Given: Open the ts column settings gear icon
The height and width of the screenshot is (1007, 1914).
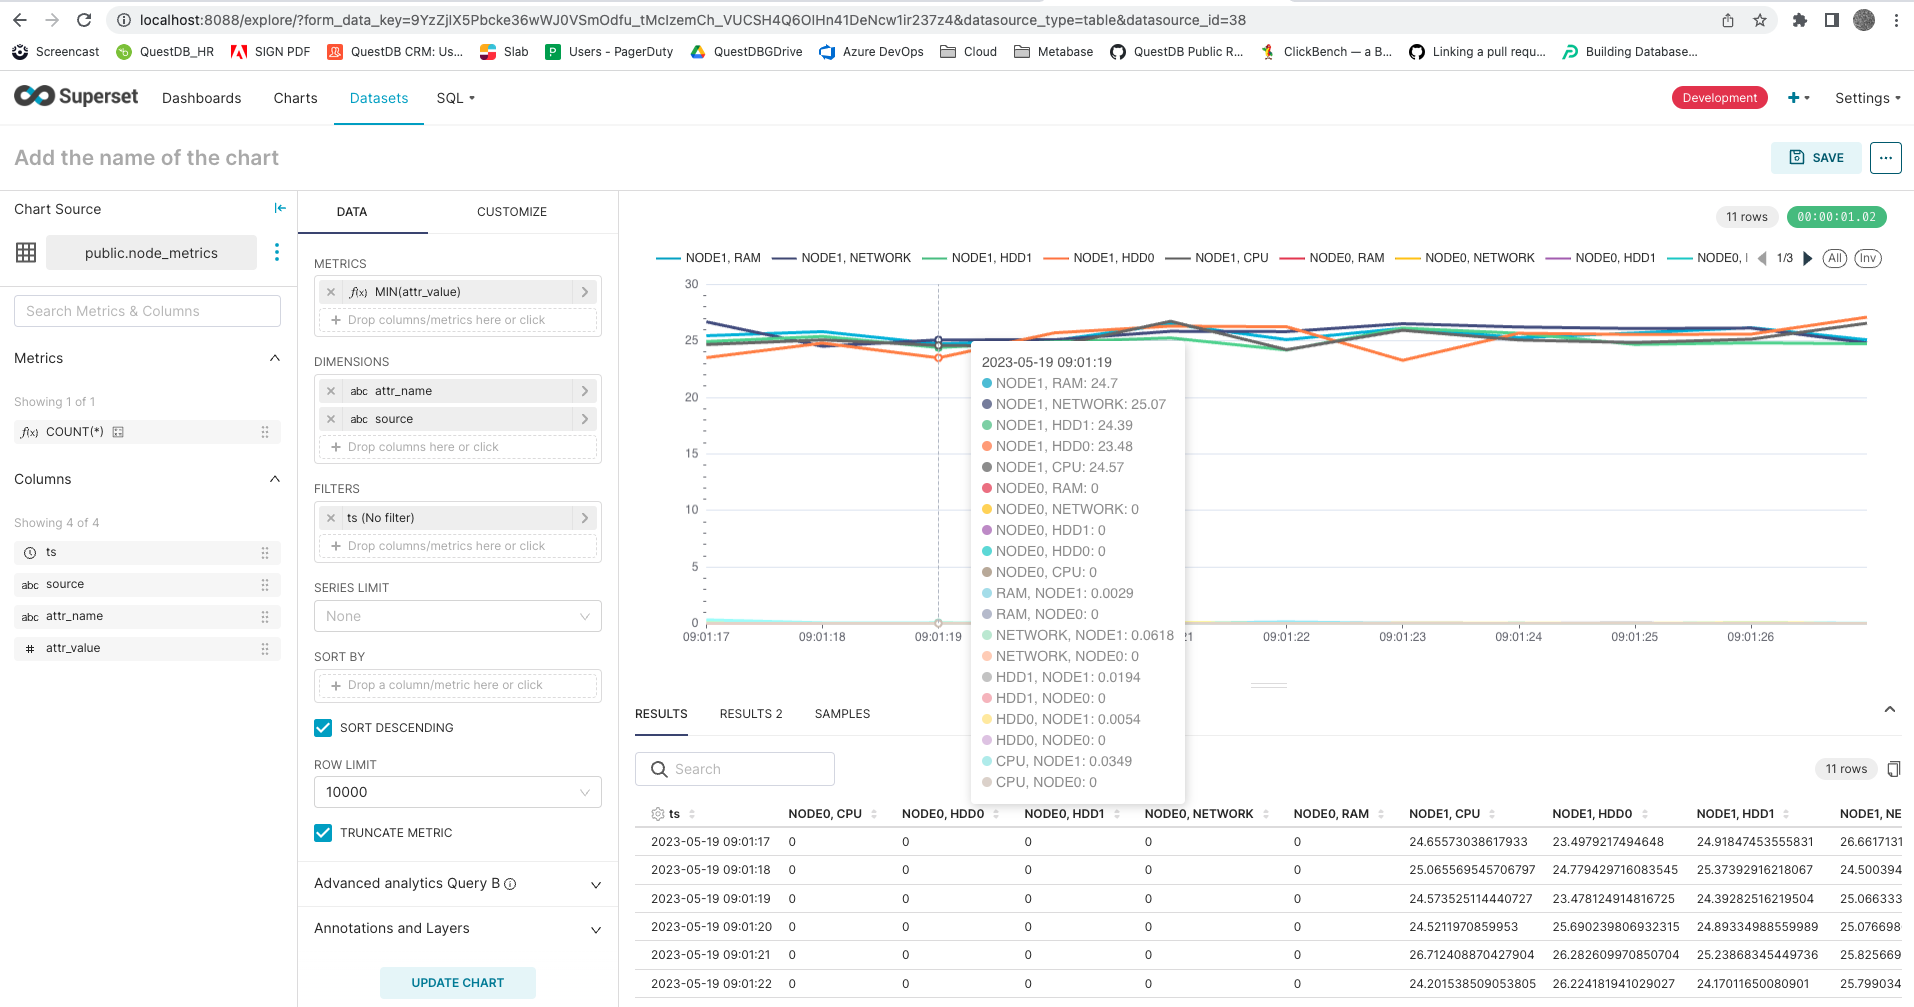Looking at the screenshot, I should [657, 814].
